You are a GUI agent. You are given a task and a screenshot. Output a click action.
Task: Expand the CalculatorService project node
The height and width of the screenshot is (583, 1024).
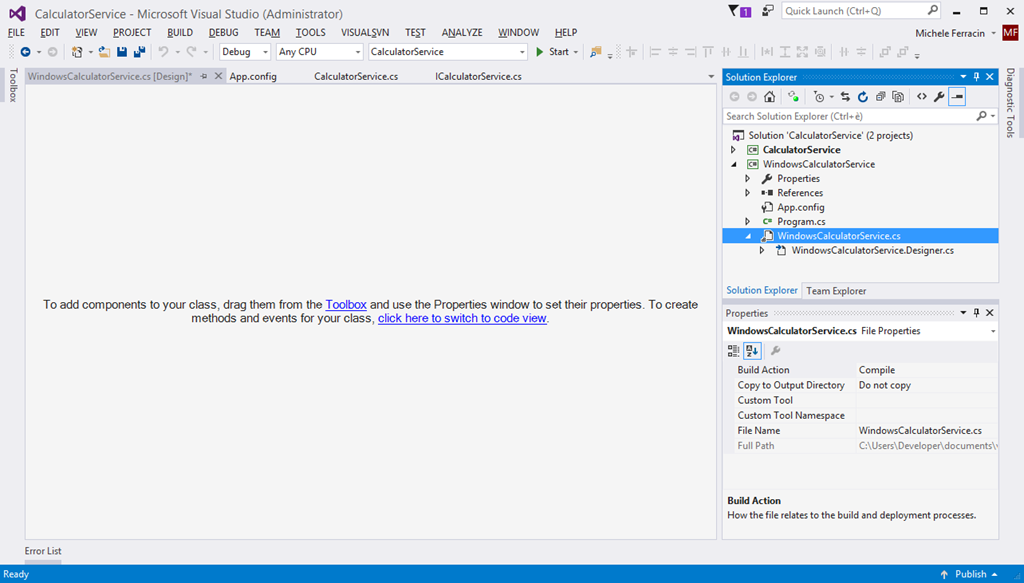point(733,150)
